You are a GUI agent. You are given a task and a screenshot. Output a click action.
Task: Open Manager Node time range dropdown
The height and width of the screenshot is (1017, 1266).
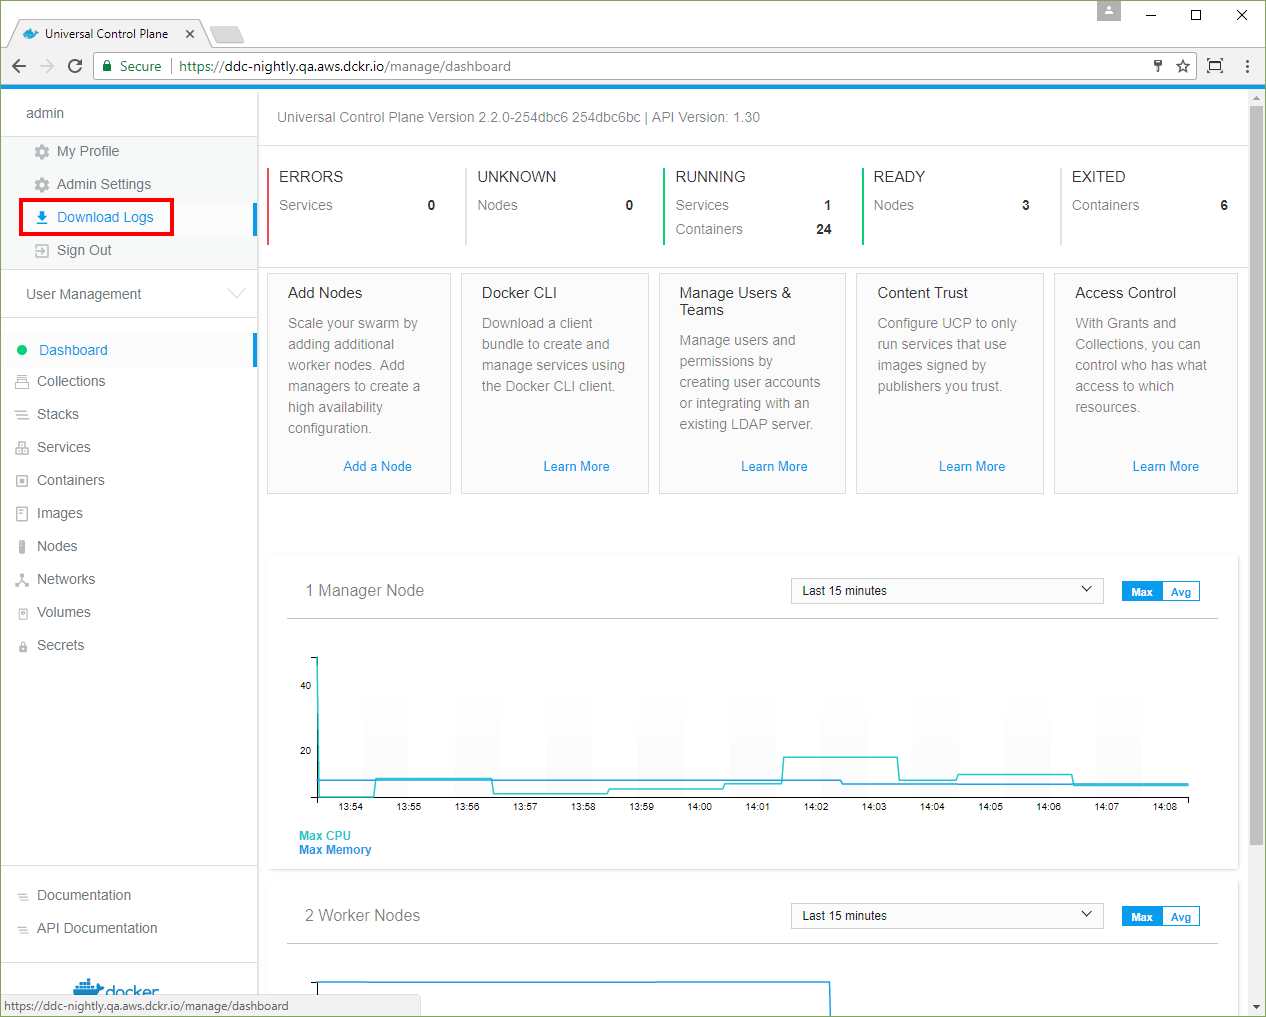[946, 591]
